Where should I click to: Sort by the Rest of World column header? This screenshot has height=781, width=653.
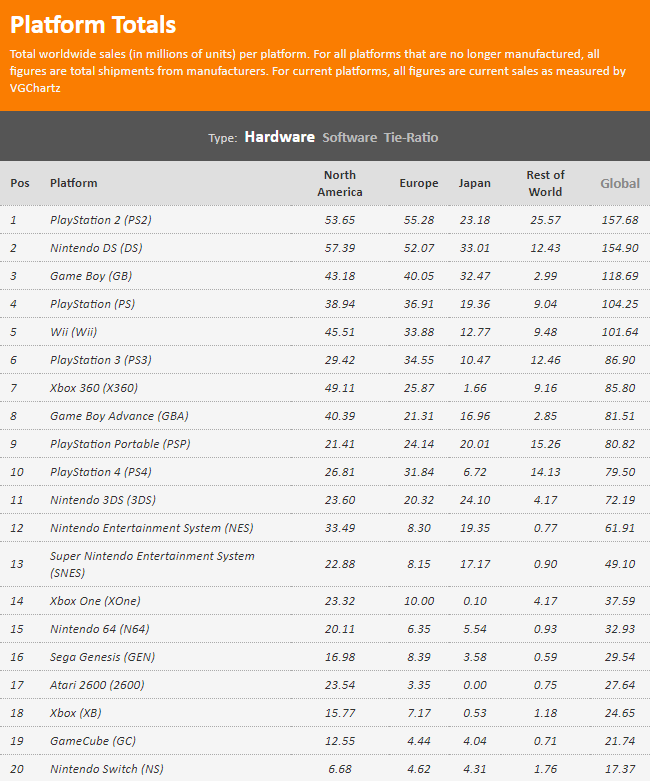545,183
